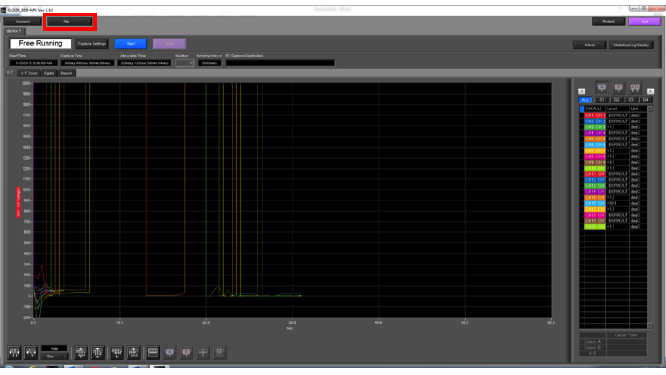Screen dimensions: 666x375
Task: Click the Connect button
Action: coord(23,21)
